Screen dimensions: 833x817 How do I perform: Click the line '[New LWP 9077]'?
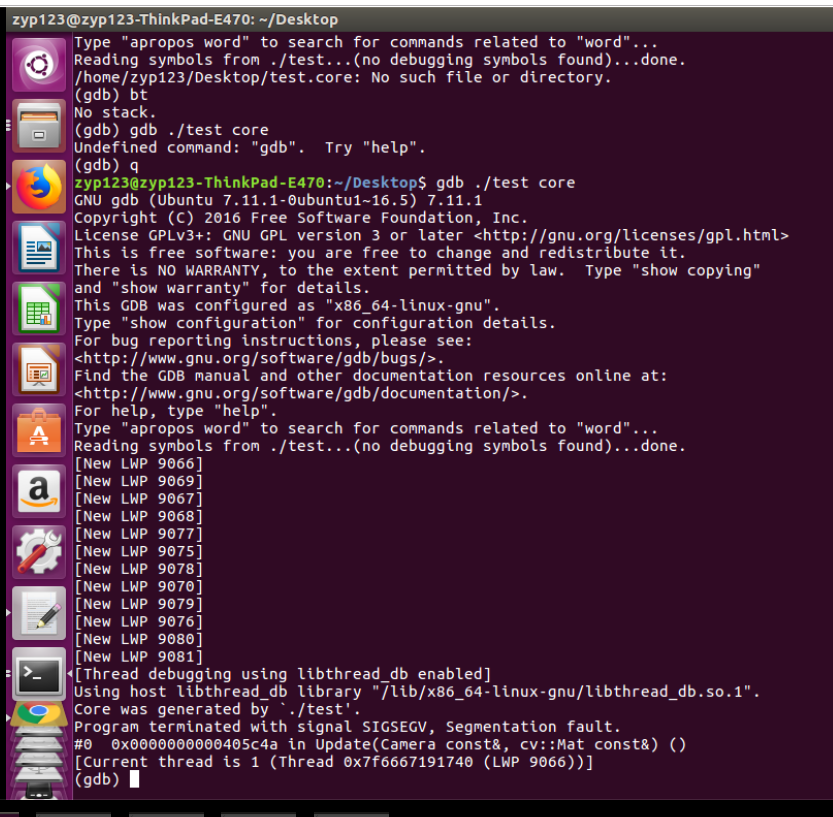click(x=139, y=534)
